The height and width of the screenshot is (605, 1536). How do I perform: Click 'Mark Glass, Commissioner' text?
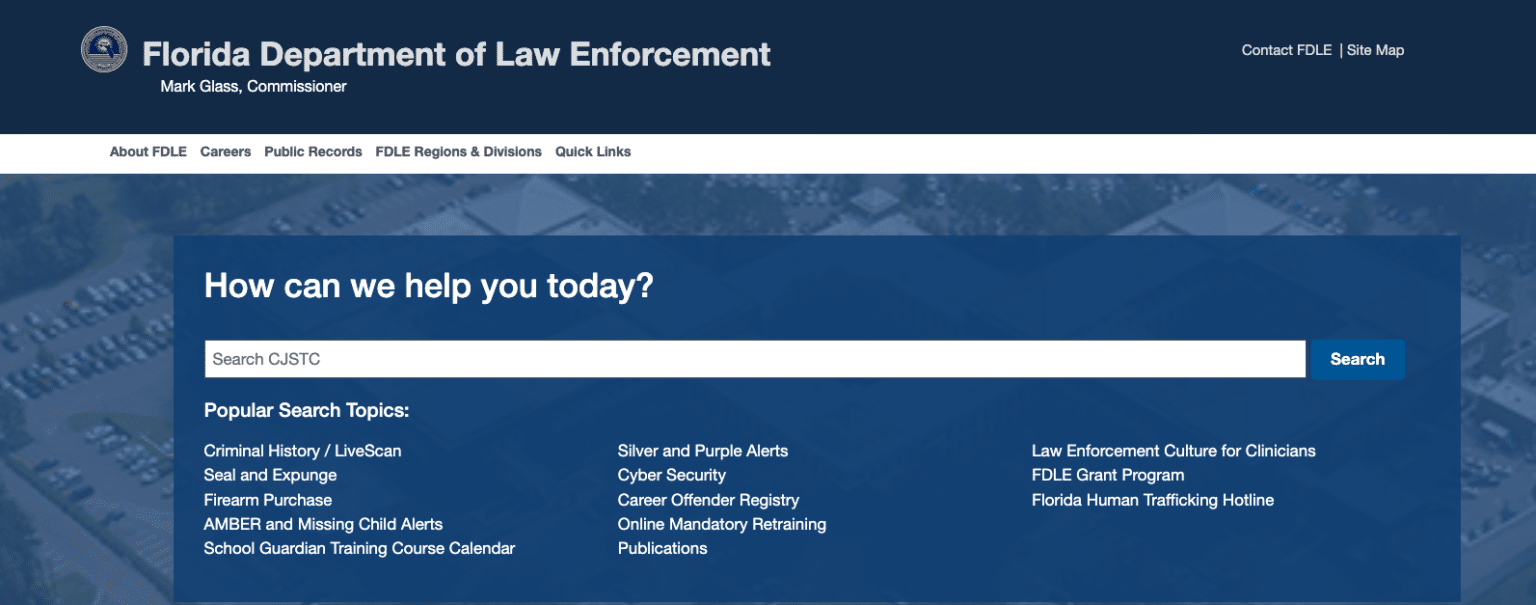coord(253,87)
